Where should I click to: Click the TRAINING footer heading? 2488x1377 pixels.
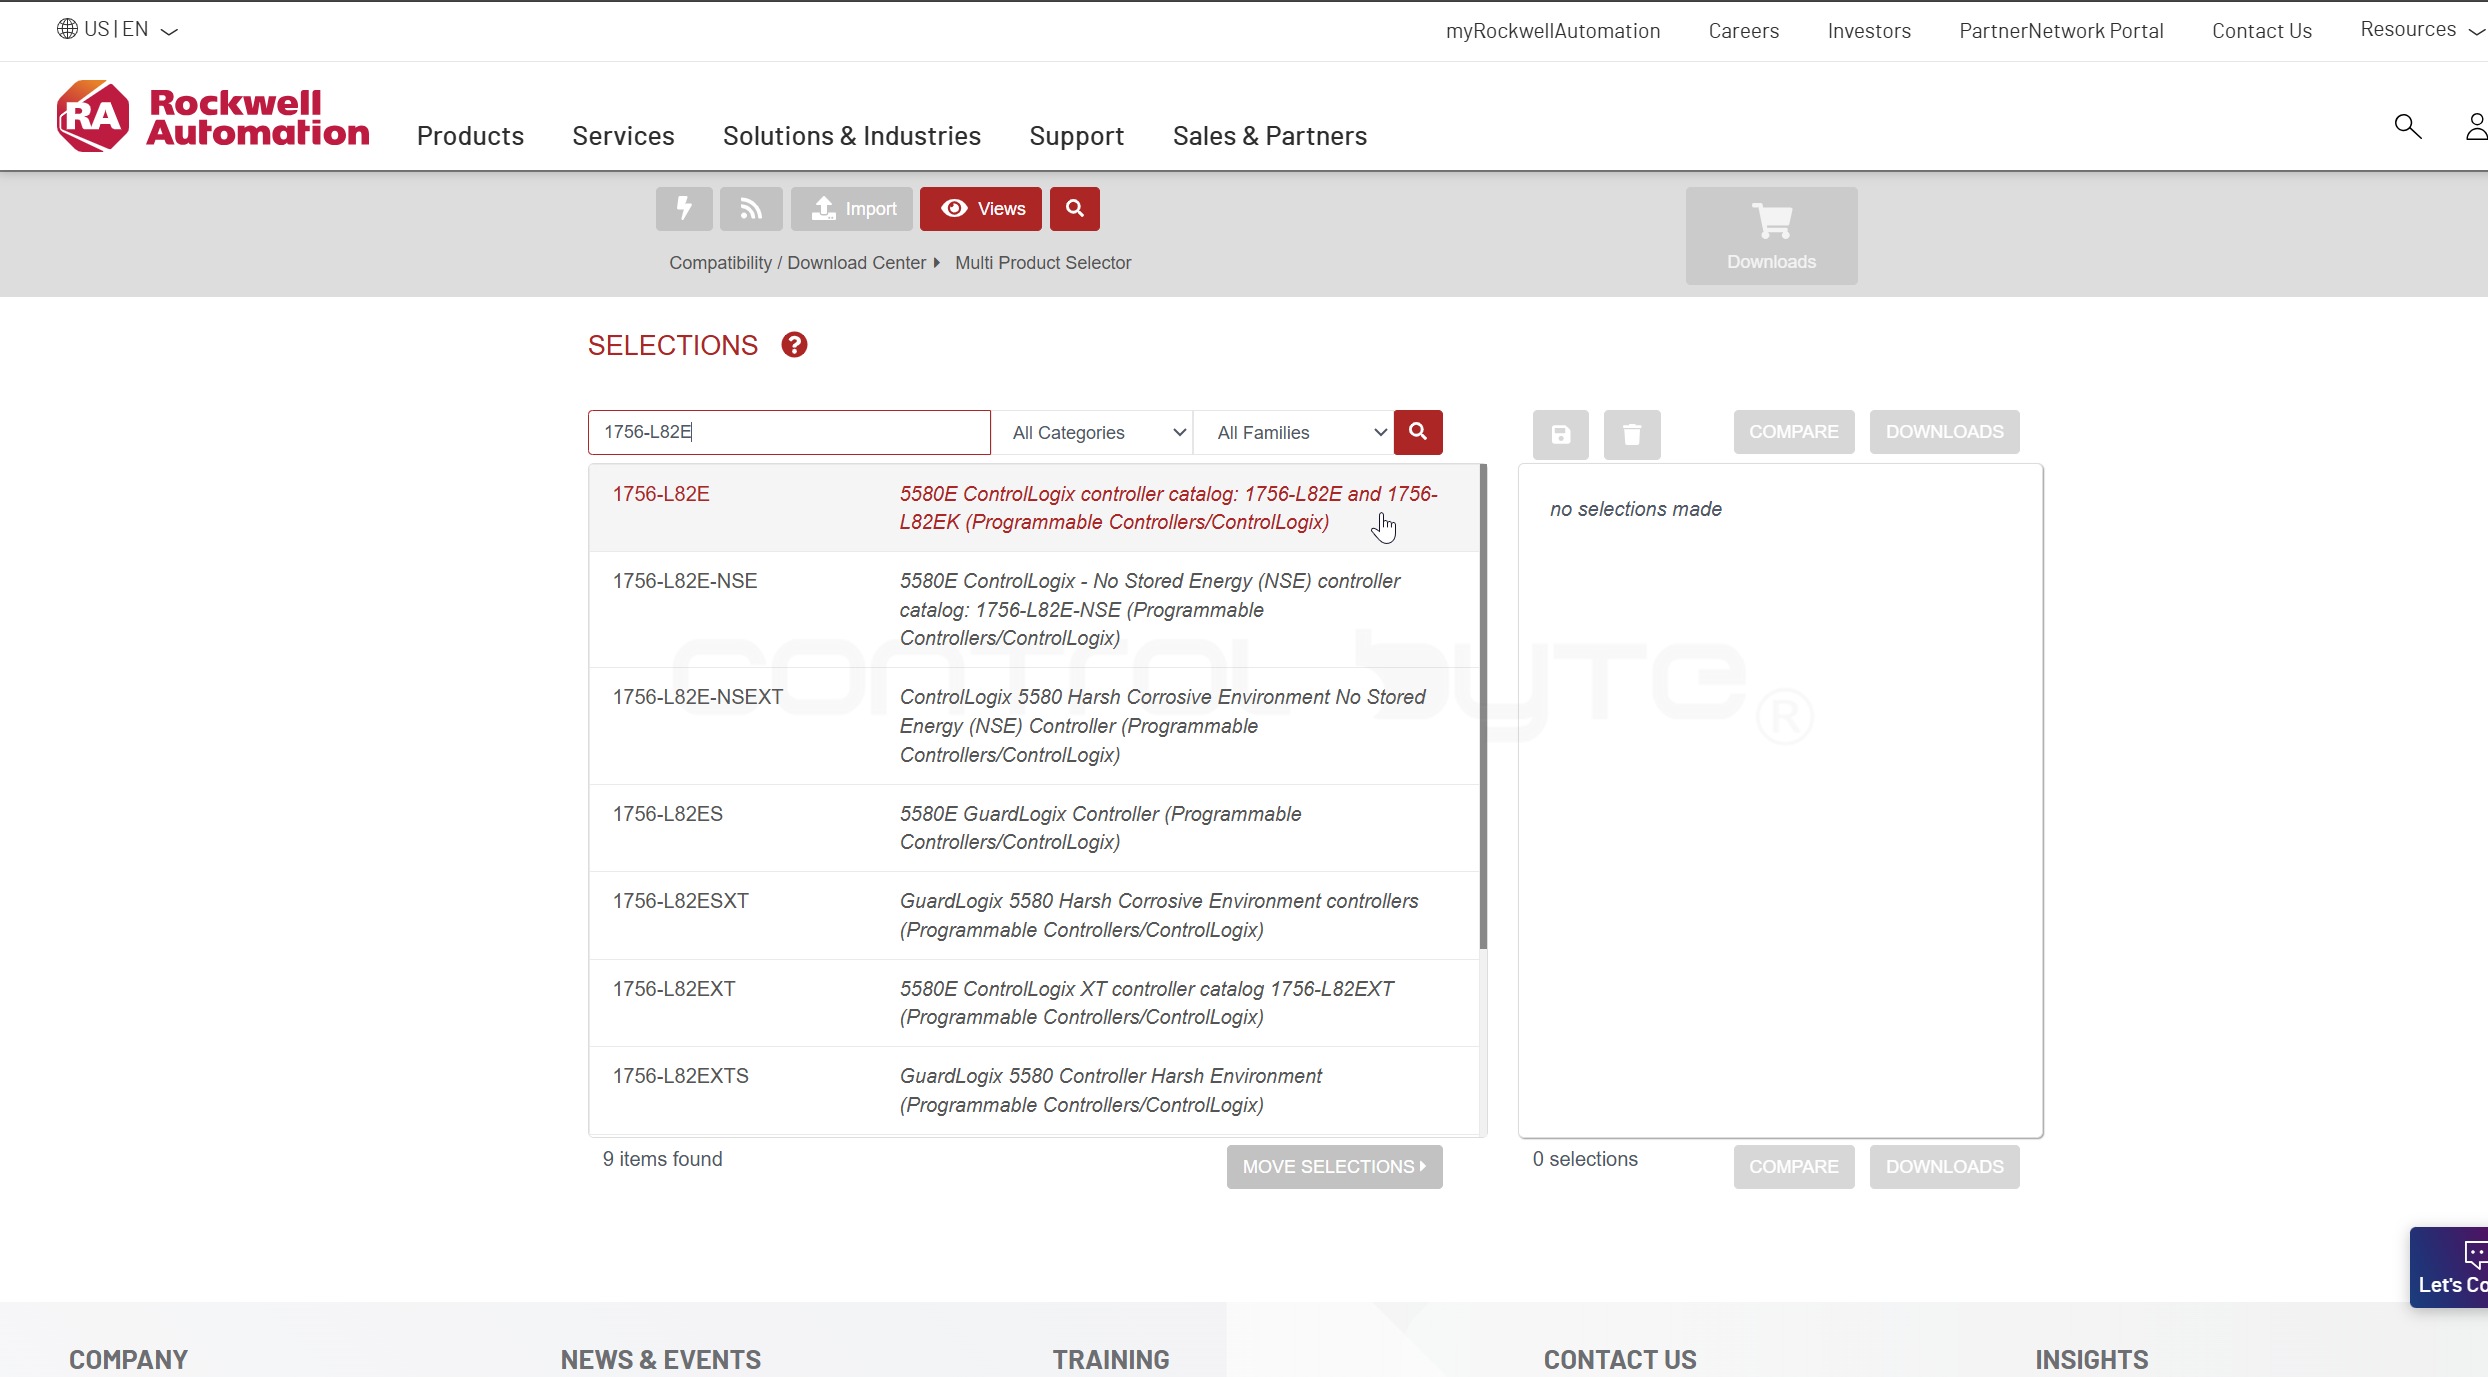click(1111, 1360)
